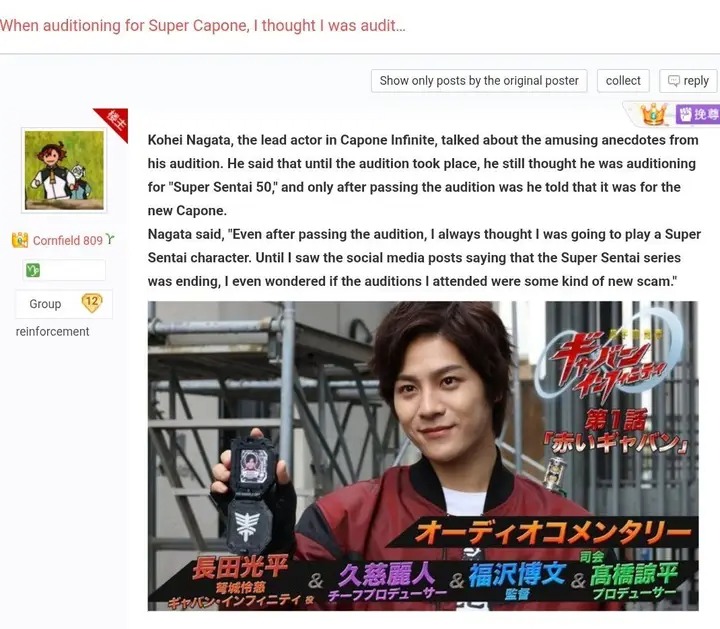This screenshot has height=629, width=720.
Task: Click the collect button
Action: coord(623,81)
